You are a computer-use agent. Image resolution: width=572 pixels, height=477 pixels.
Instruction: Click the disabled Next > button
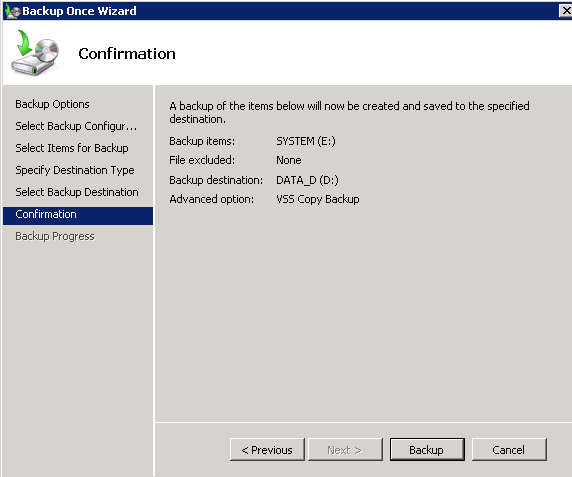point(345,450)
